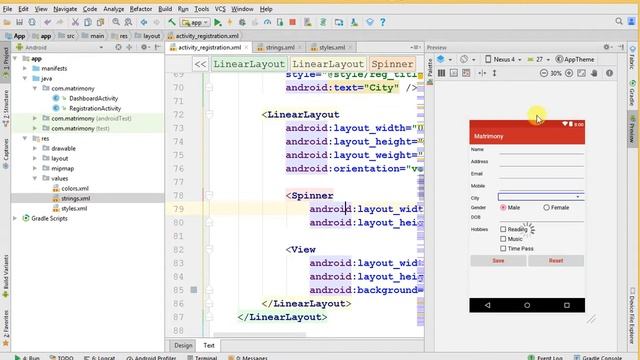Click the color swatch in line 85 gutter
The image size is (640, 360).
(x=194, y=290)
